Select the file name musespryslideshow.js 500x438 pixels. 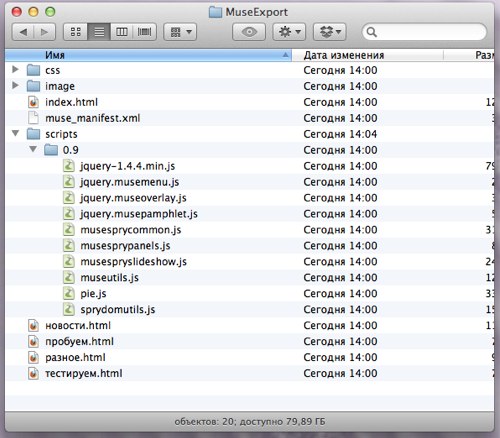click(x=134, y=262)
